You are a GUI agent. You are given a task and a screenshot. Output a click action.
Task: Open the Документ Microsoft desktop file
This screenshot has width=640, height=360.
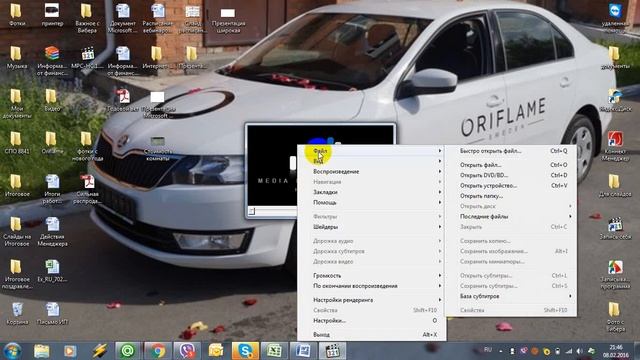(122, 18)
